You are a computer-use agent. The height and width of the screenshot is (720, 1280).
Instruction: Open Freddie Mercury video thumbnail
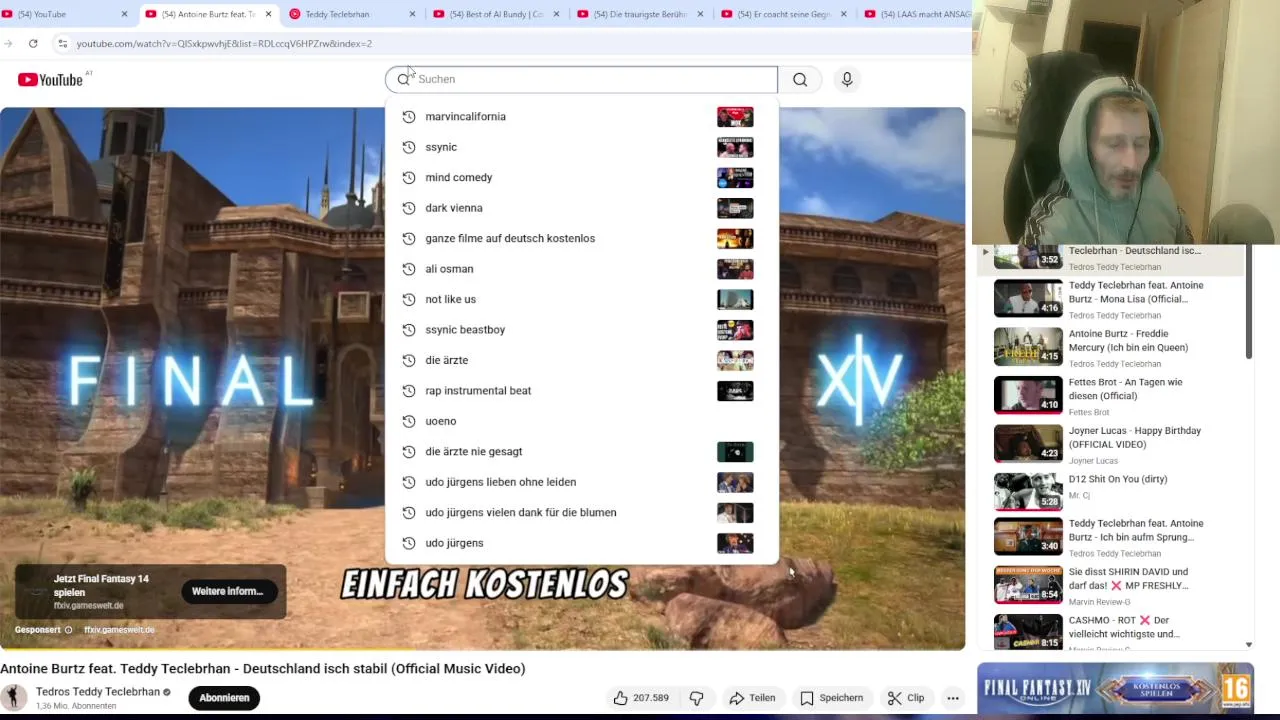[x=1028, y=347]
